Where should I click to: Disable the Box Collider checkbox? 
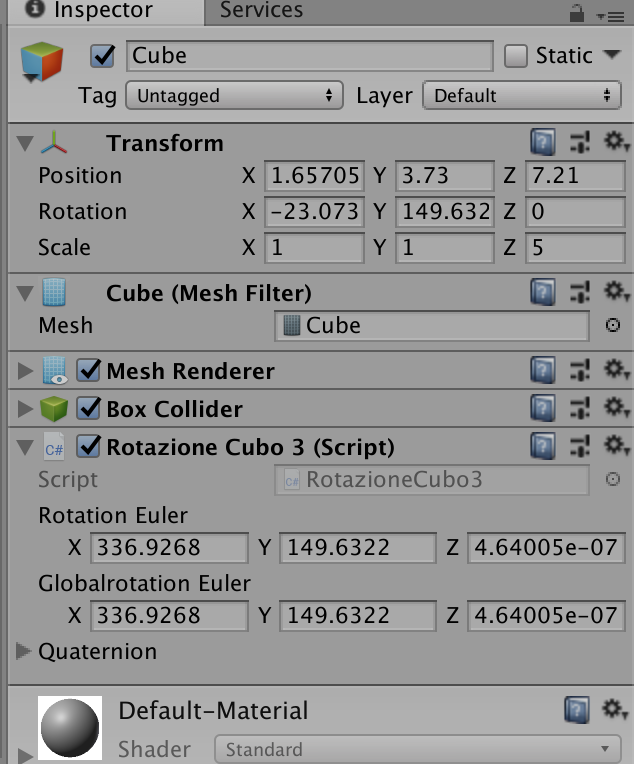89,408
